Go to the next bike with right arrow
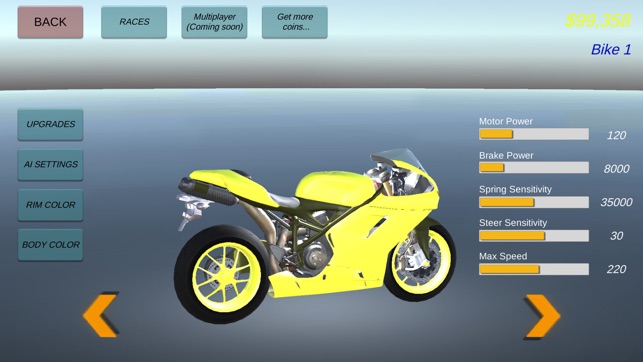Screen dimensions: 643x362 tap(542, 316)
